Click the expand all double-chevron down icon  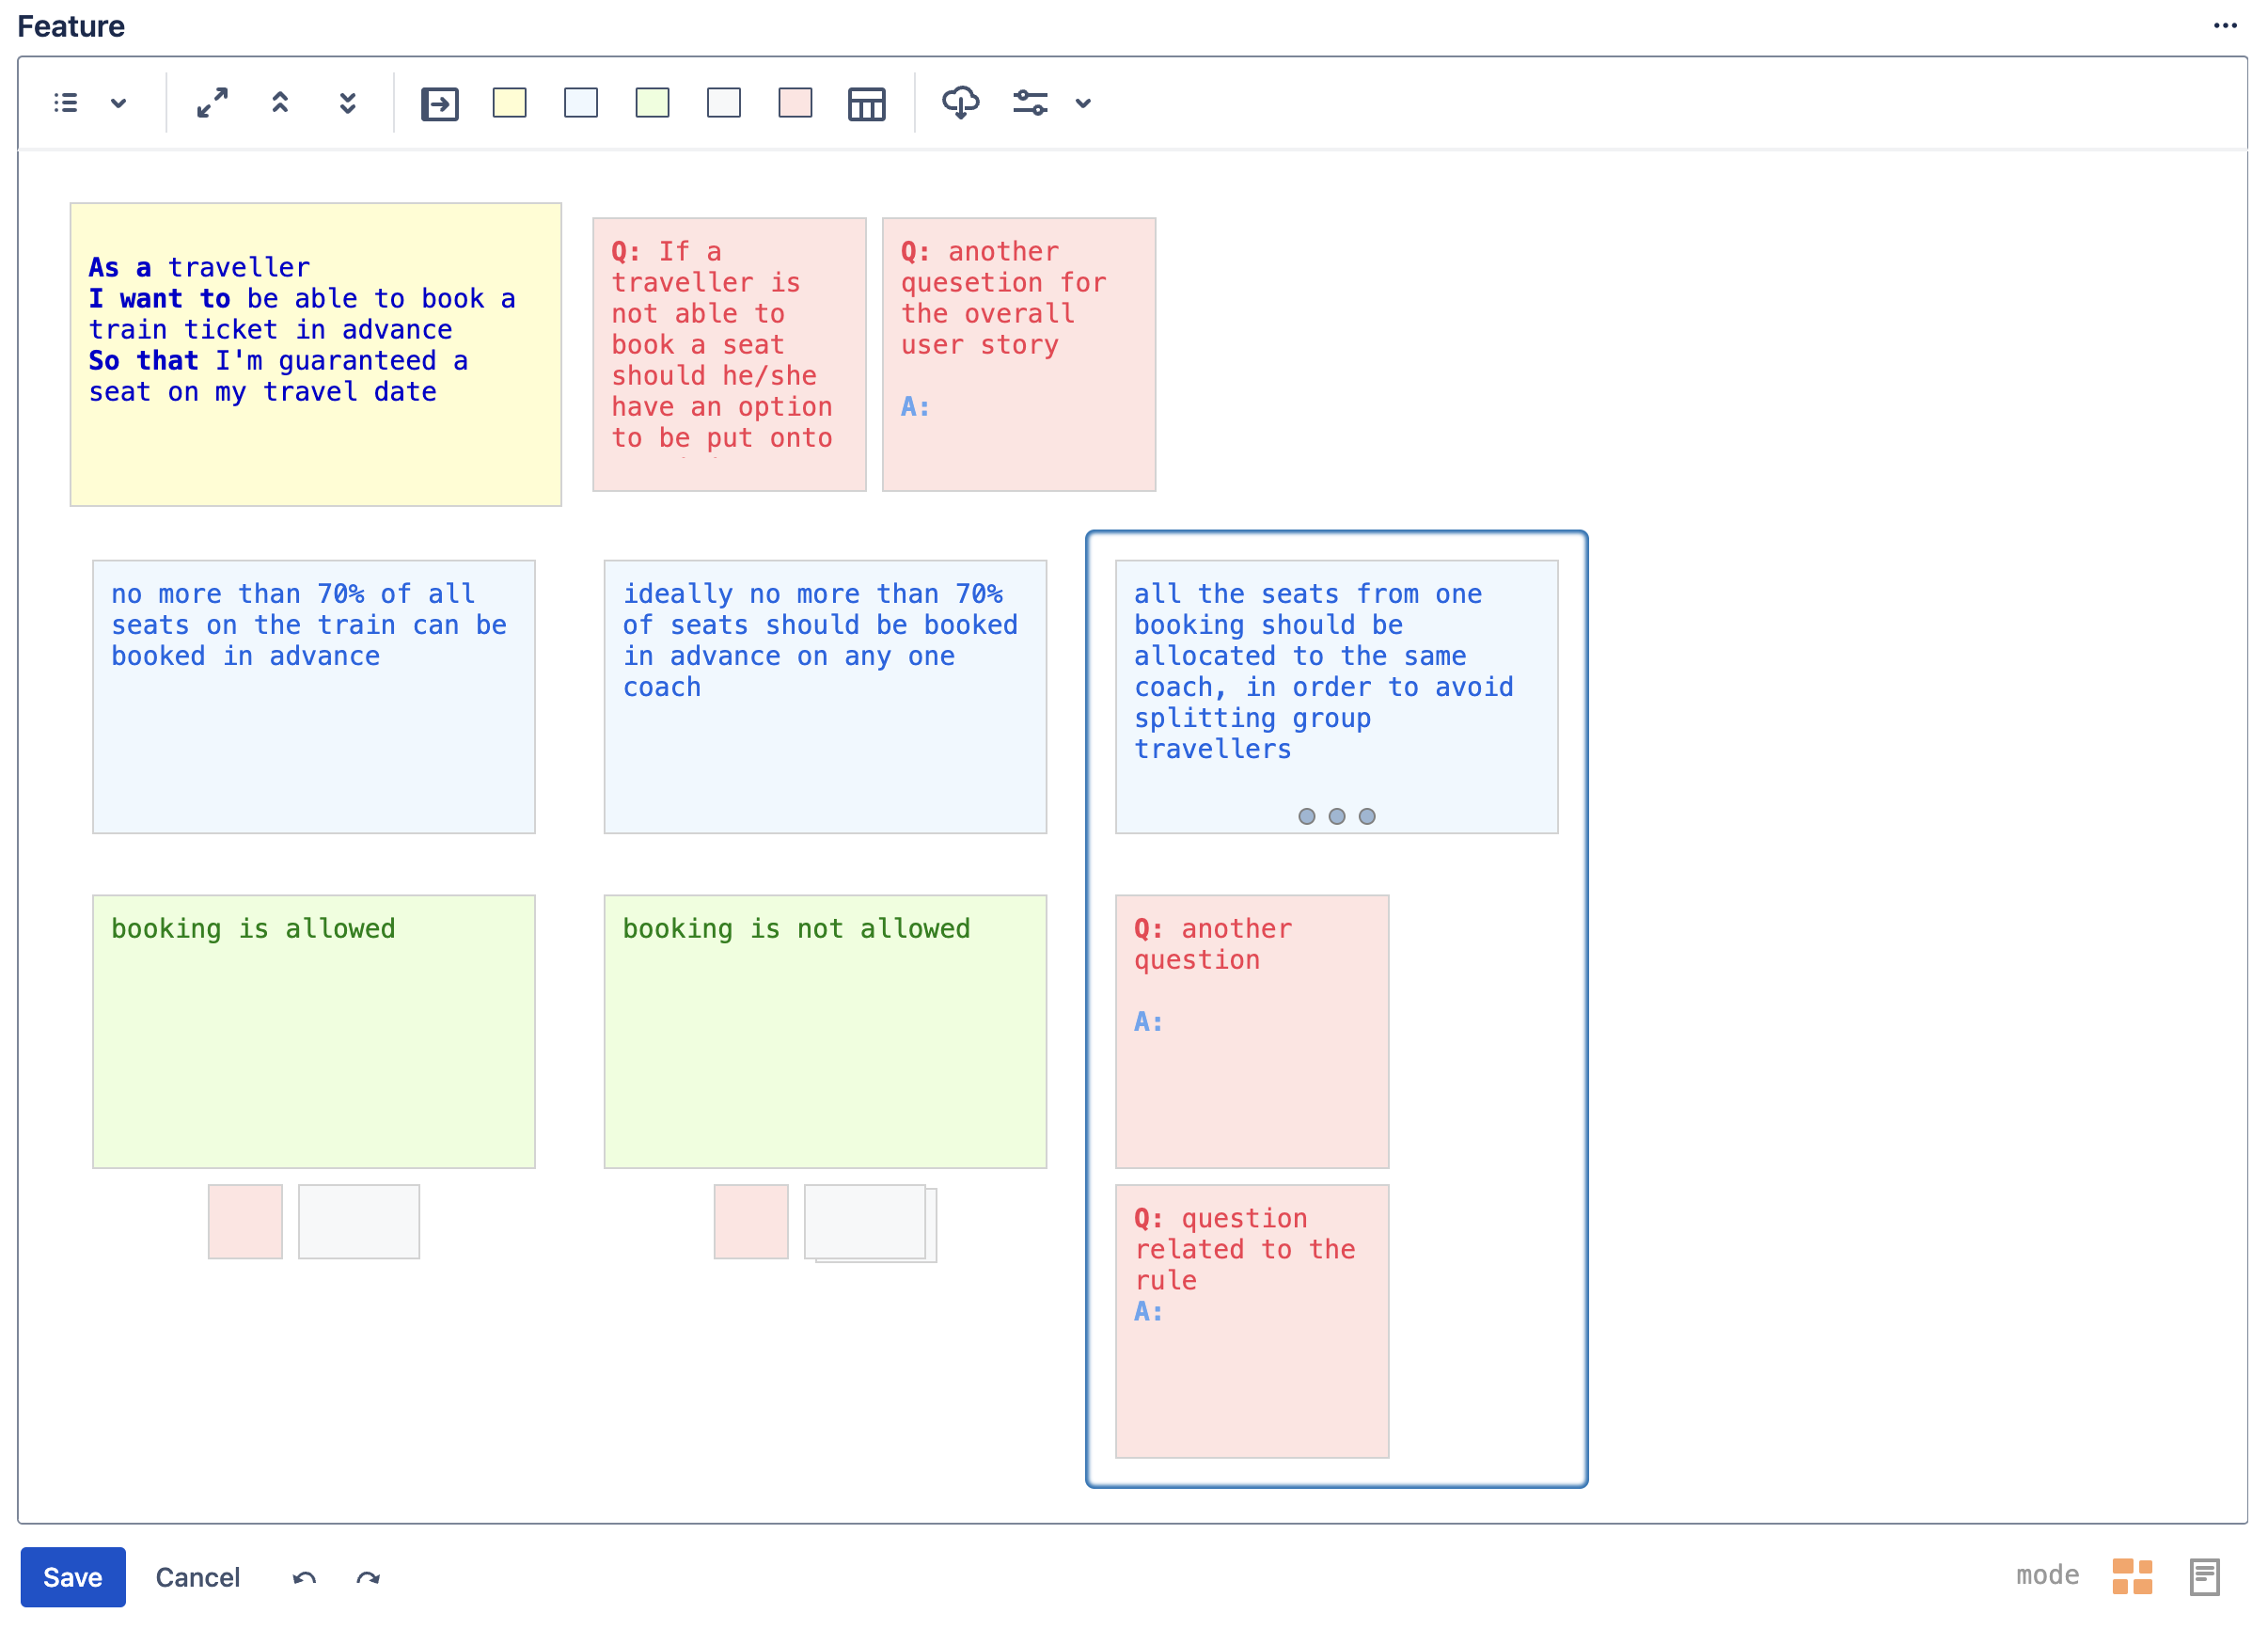click(347, 103)
